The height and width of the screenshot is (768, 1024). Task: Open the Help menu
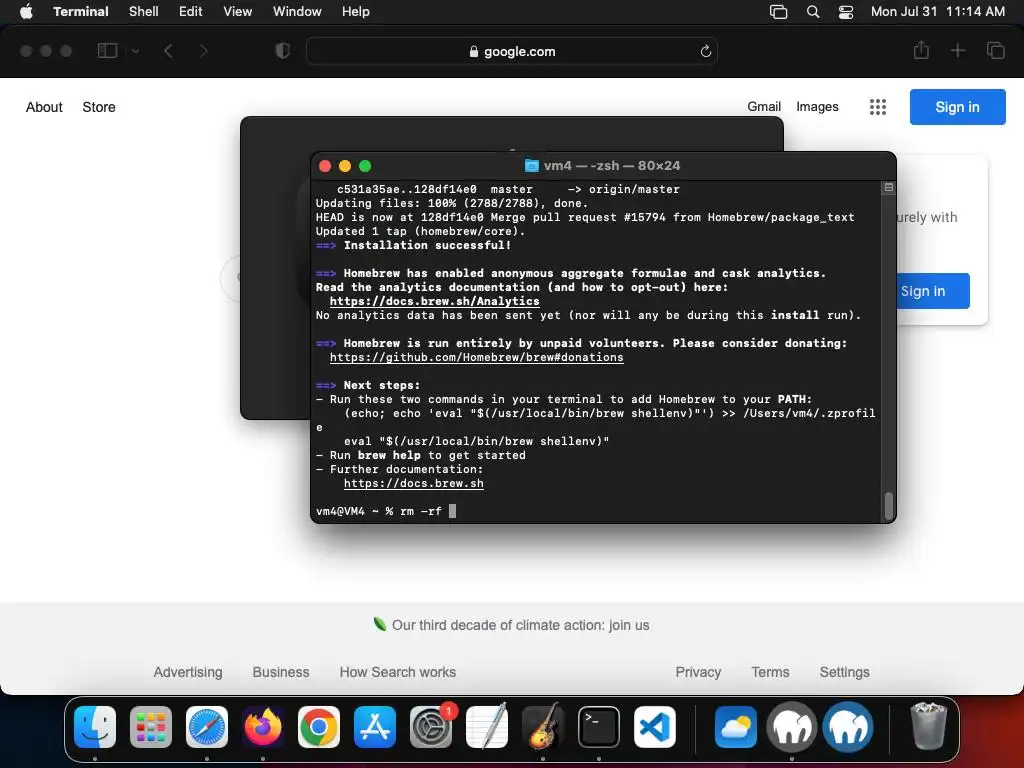click(x=356, y=11)
